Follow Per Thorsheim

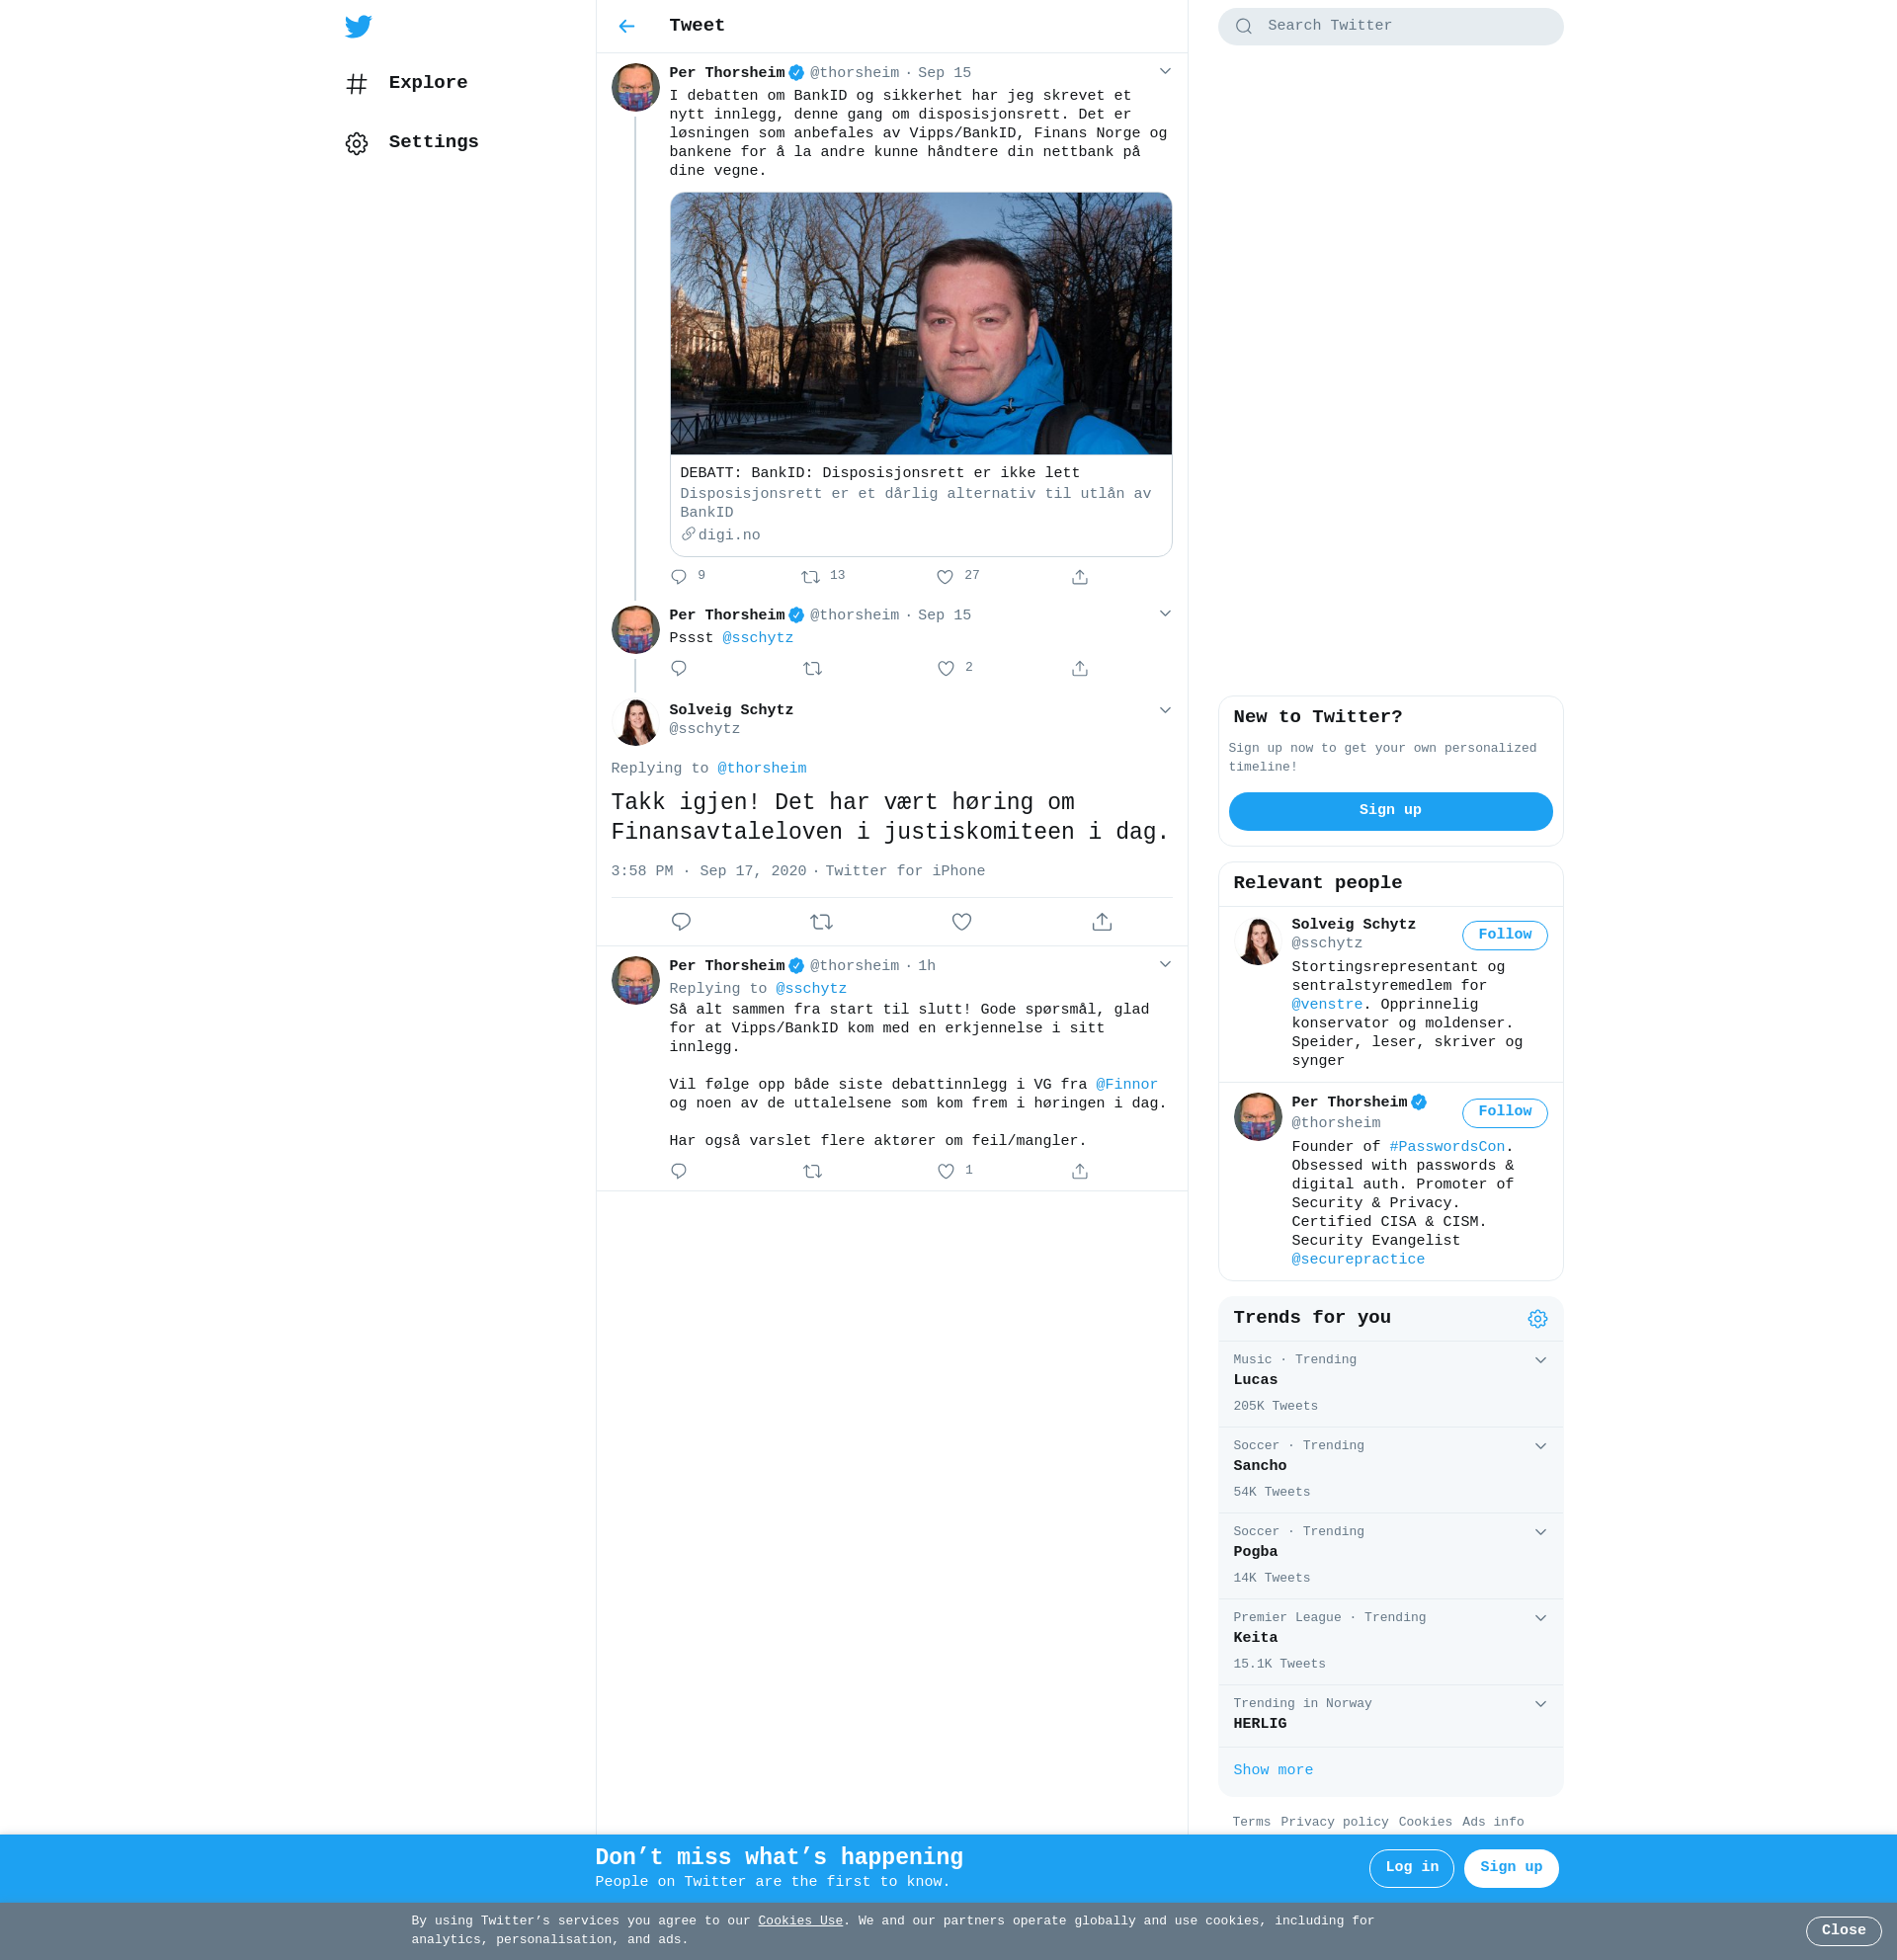point(1505,1112)
